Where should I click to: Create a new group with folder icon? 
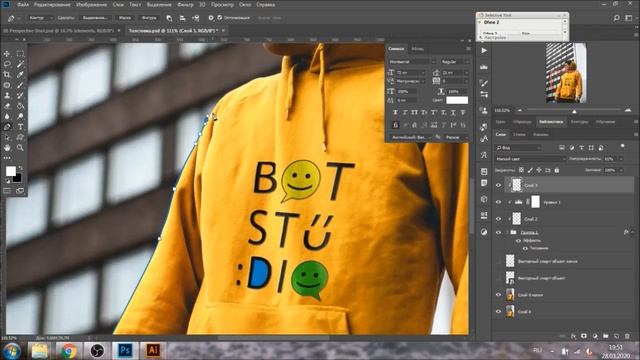pos(606,336)
